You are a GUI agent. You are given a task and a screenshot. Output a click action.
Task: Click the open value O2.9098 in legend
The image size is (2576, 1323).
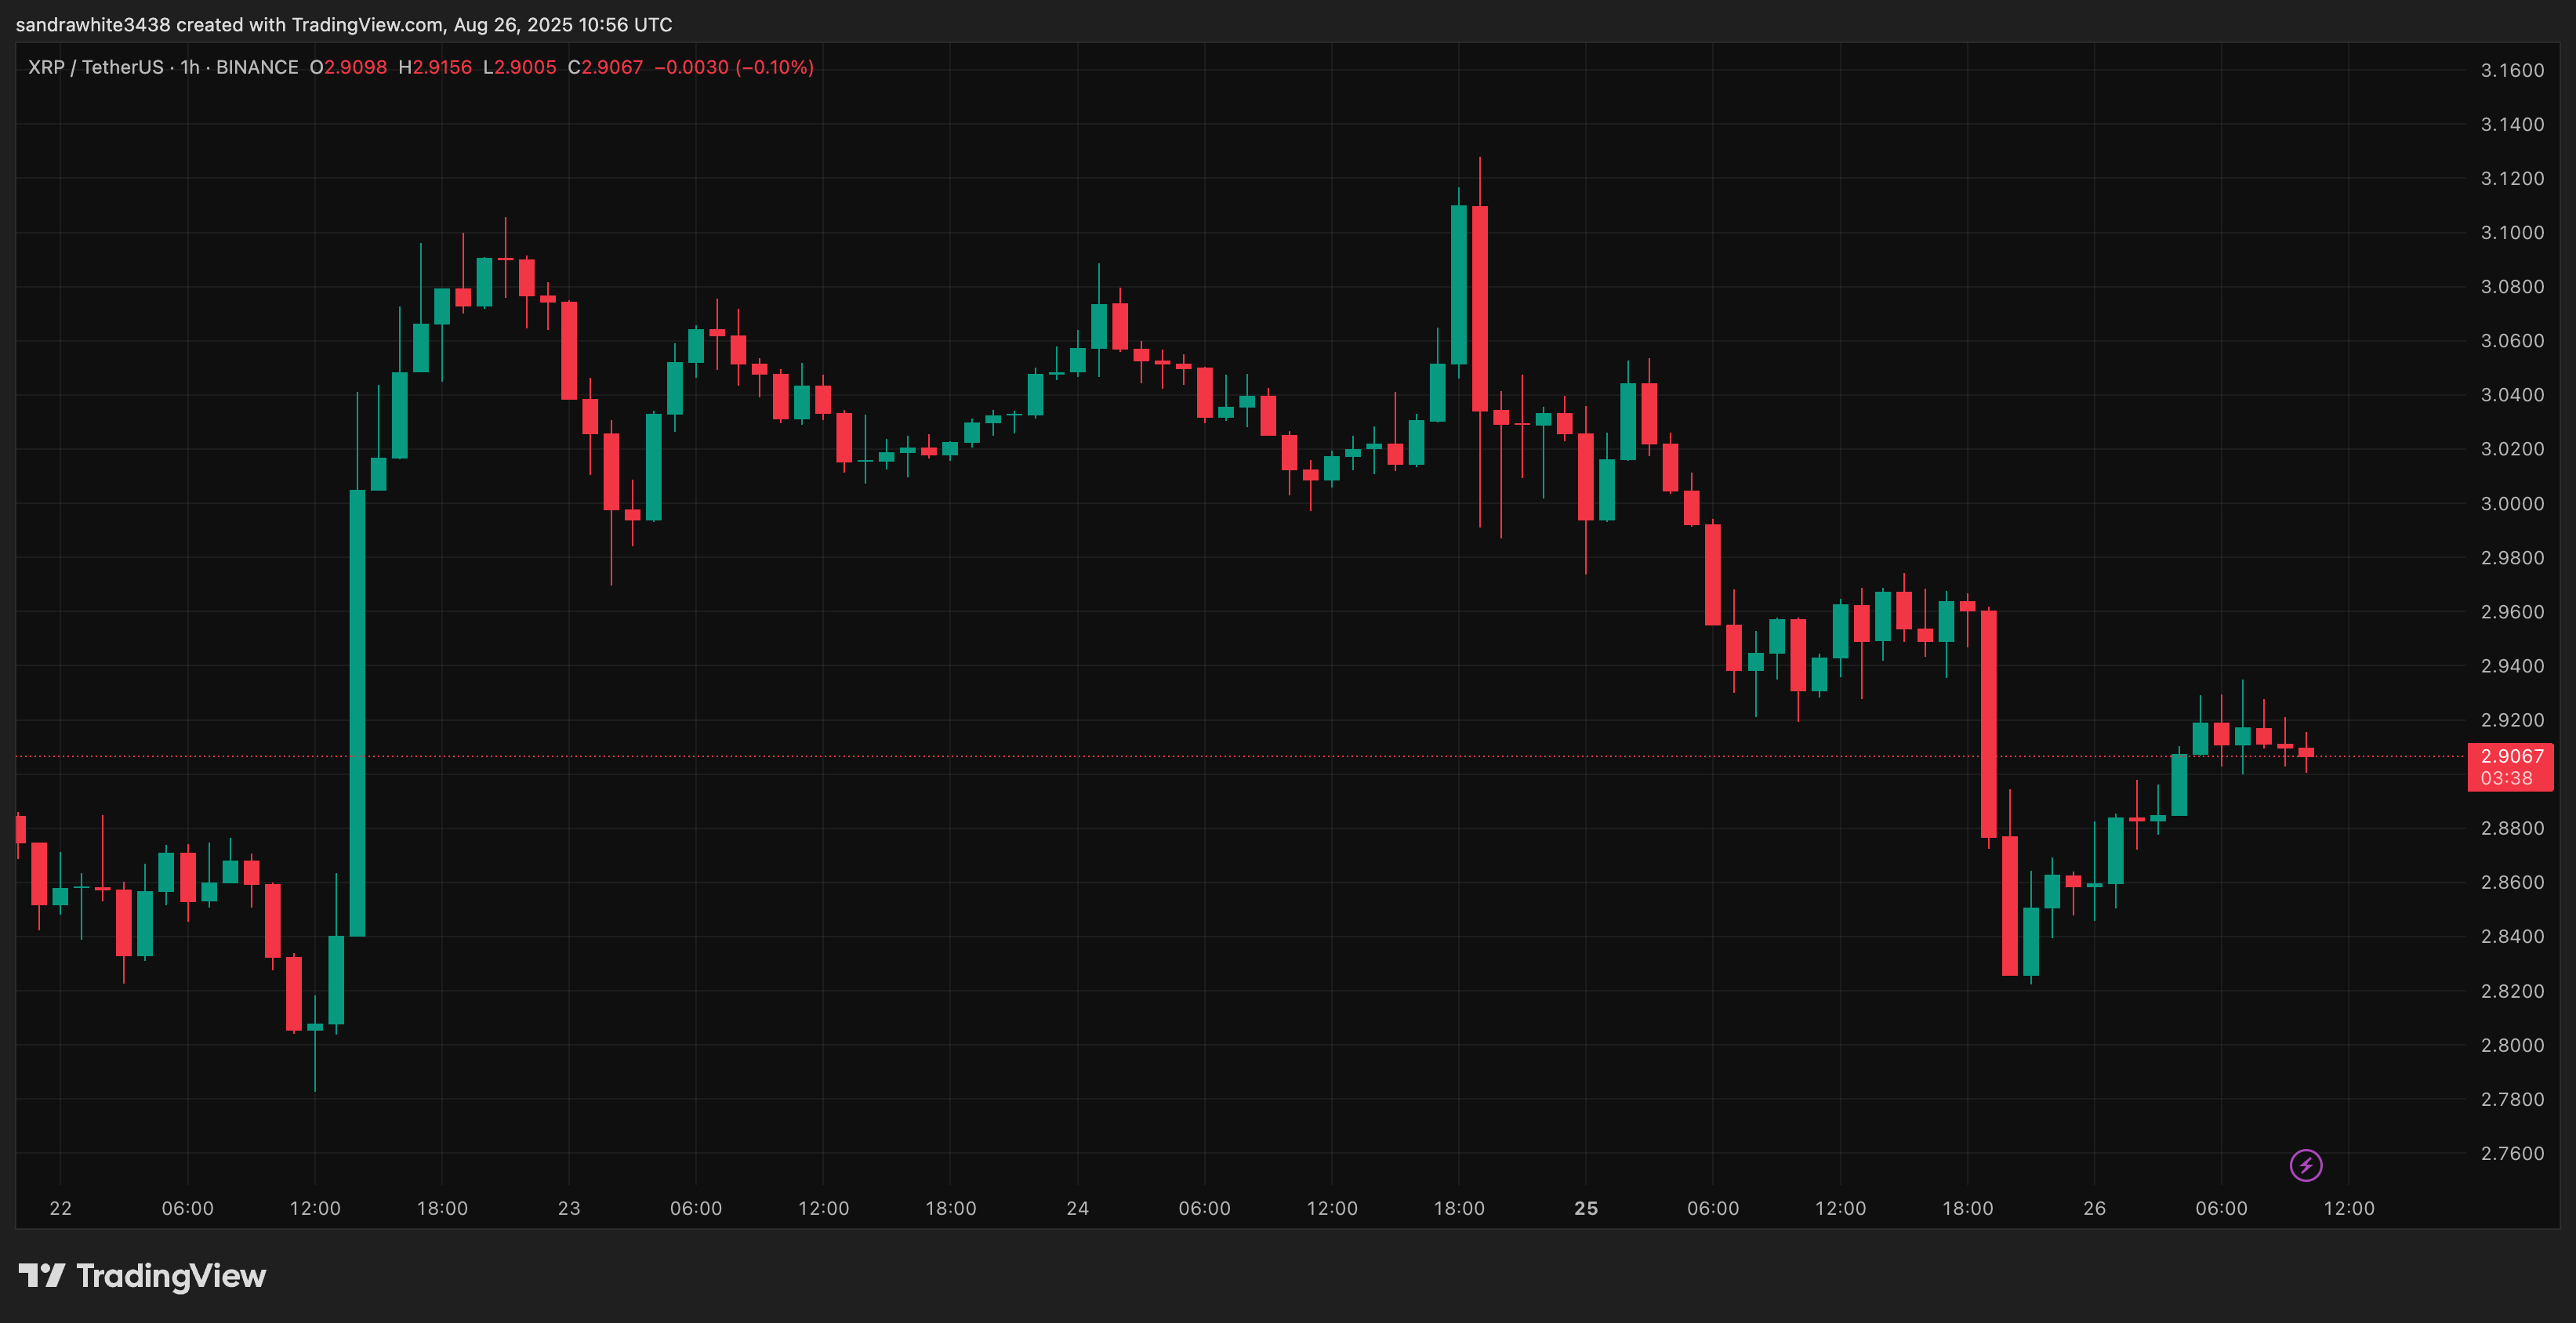point(348,67)
